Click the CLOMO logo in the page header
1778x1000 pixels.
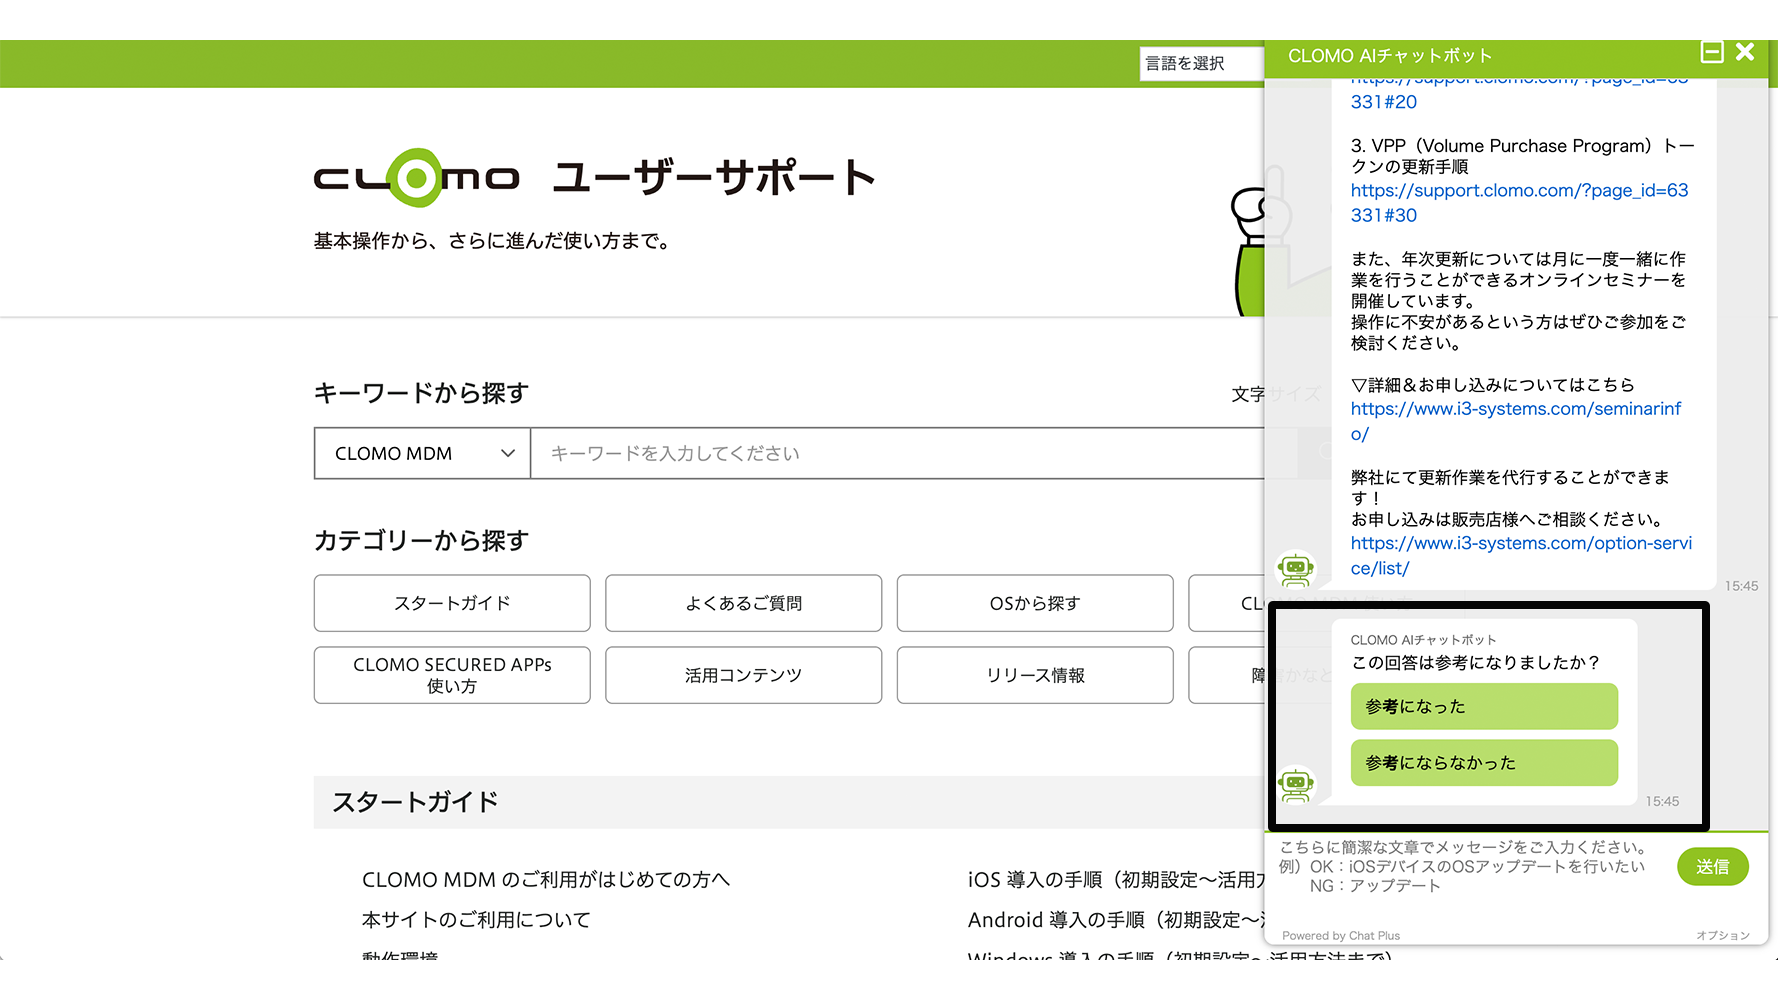[x=417, y=178]
